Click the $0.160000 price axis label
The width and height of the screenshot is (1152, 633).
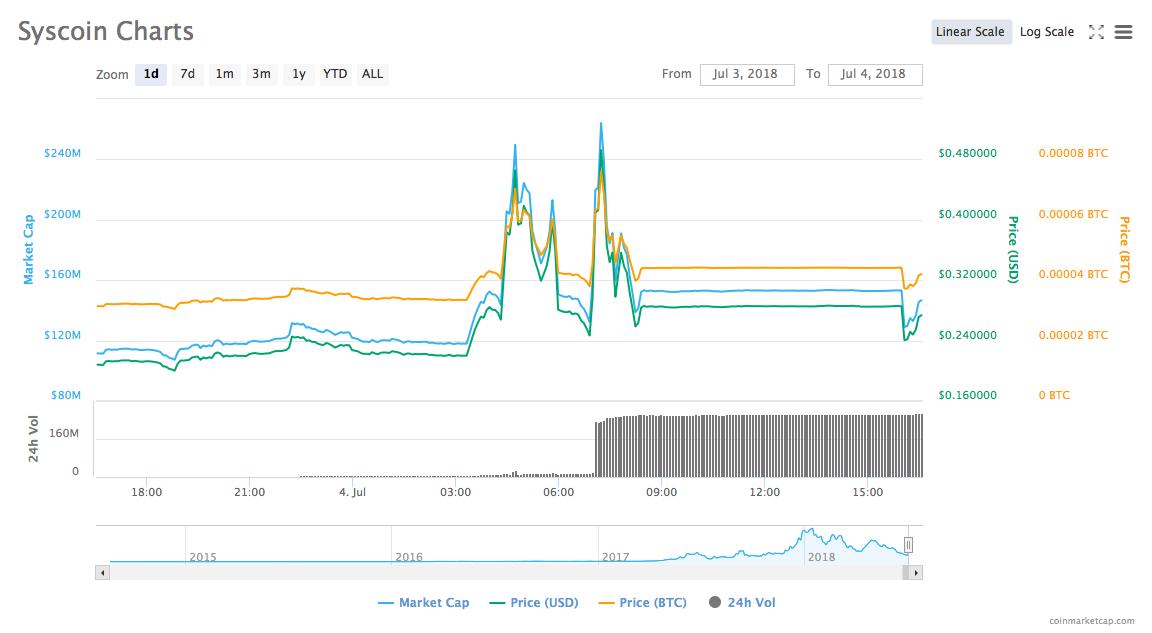[x=968, y=395]
